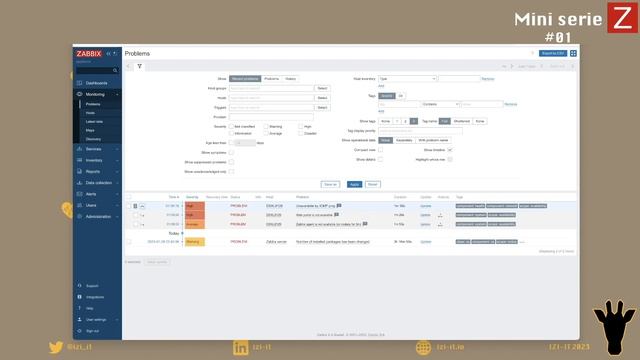640x360 pixels.
Task: Expand the Administration menu section
Action: [117, 216]
